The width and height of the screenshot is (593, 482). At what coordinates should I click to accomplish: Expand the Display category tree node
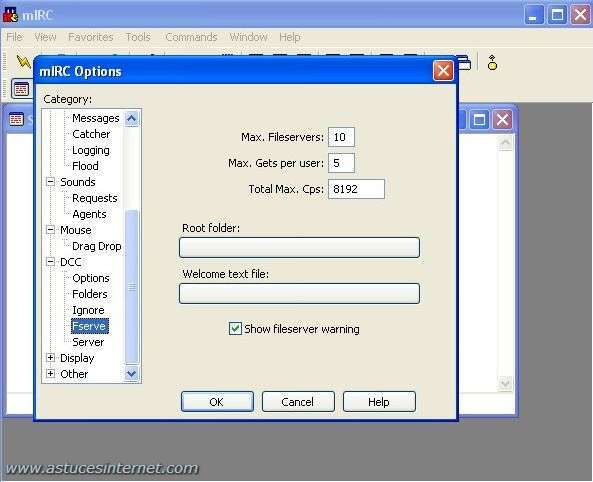50,358
